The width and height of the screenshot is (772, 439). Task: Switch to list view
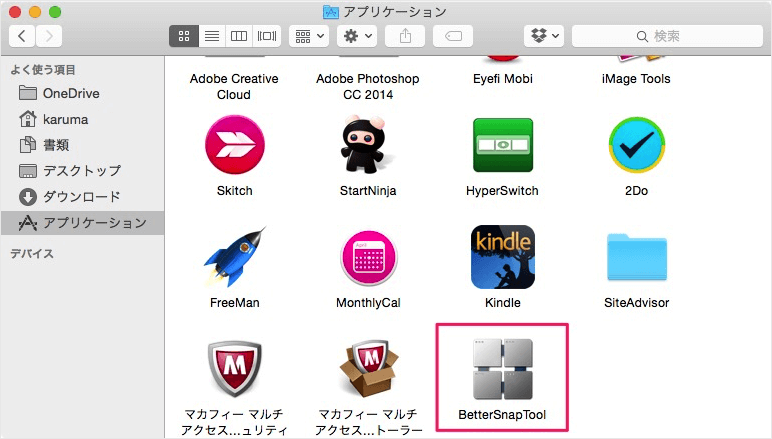[212, 36]
